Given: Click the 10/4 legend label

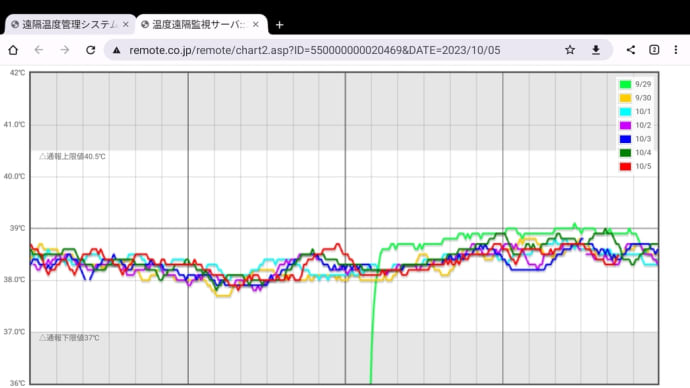Looking at the screenshot, I should click(643, 152).
